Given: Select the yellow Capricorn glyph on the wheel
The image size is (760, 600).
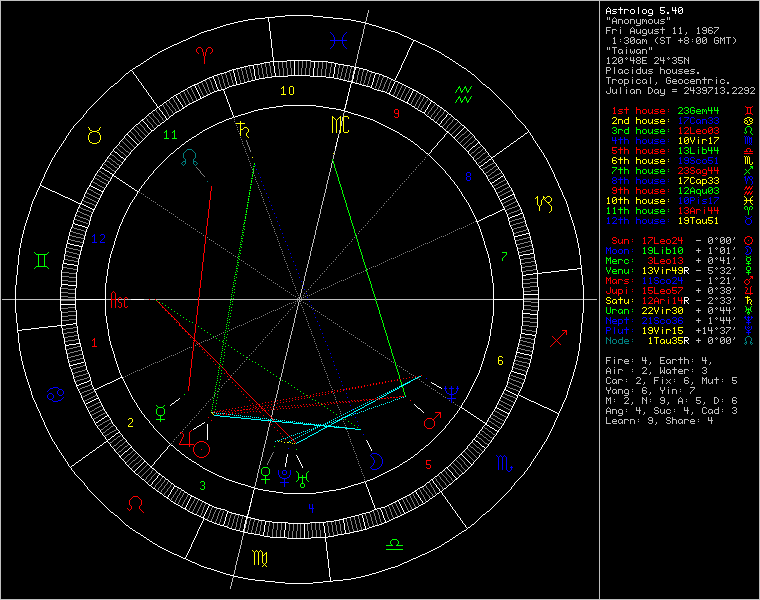Looking at the screenshot, I should [544, 204].
